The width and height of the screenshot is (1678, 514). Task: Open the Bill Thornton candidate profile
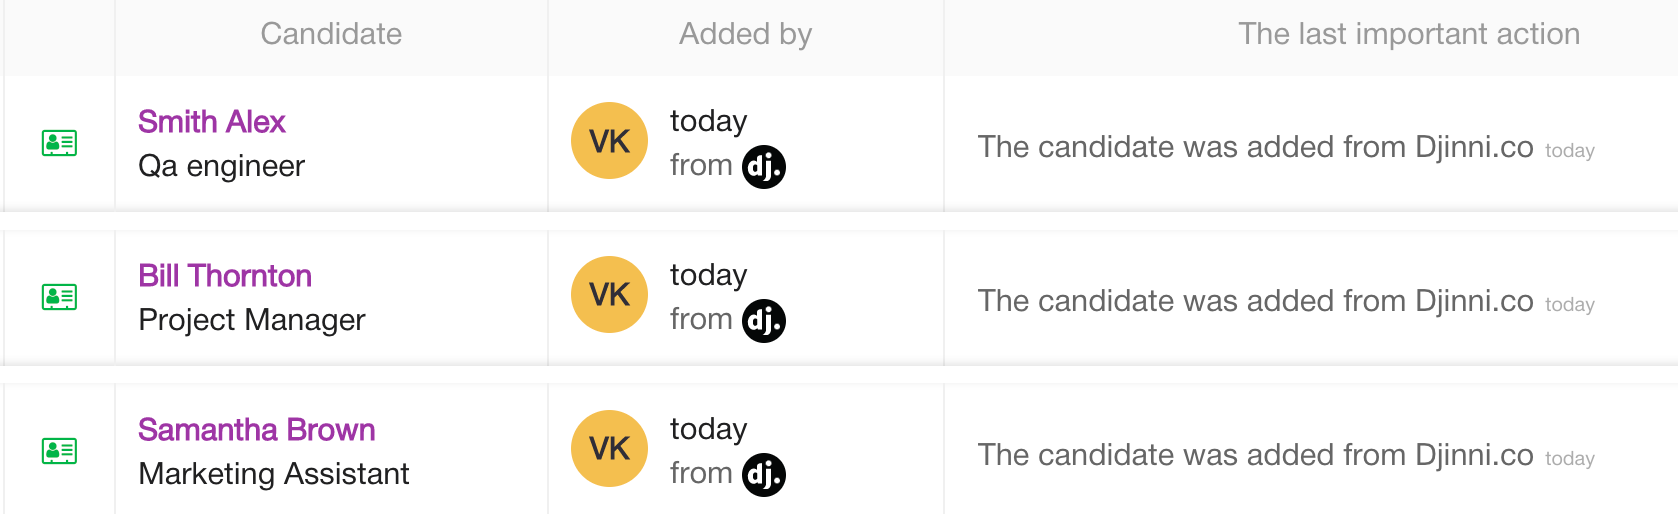[225, 276]
